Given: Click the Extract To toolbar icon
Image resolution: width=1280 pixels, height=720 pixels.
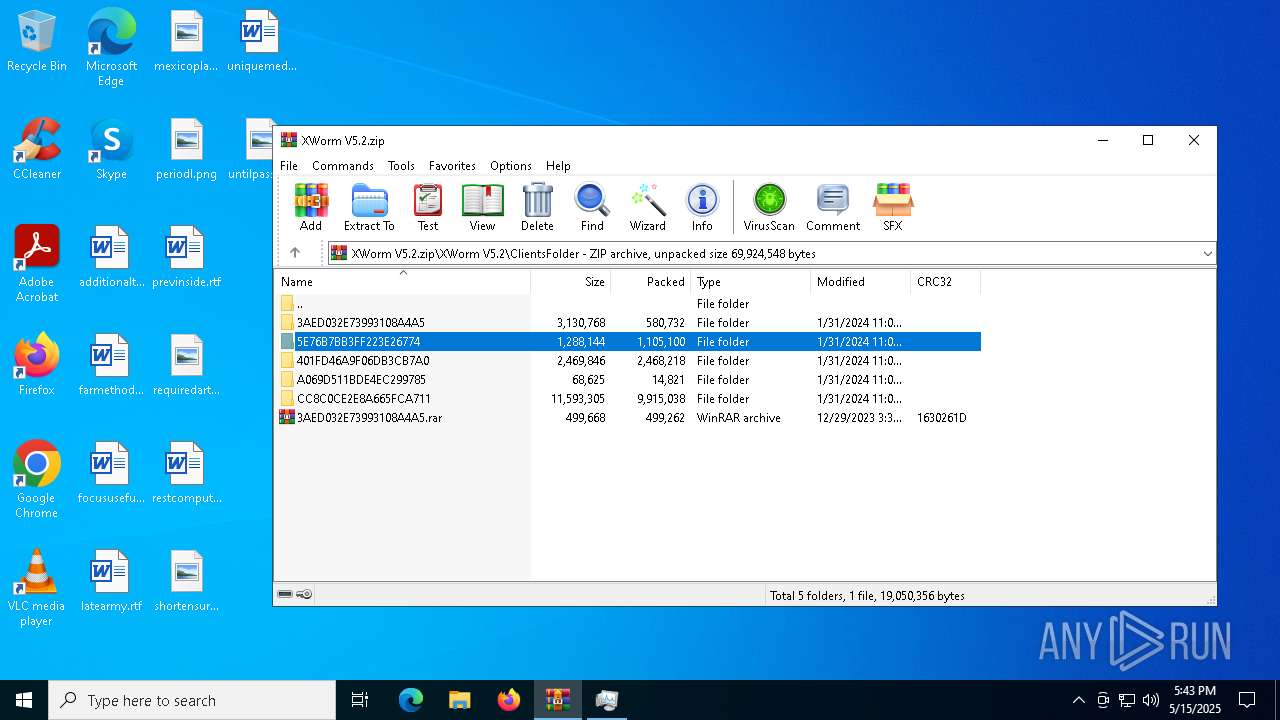Looking at the screenshot, I should coord(369,208).
